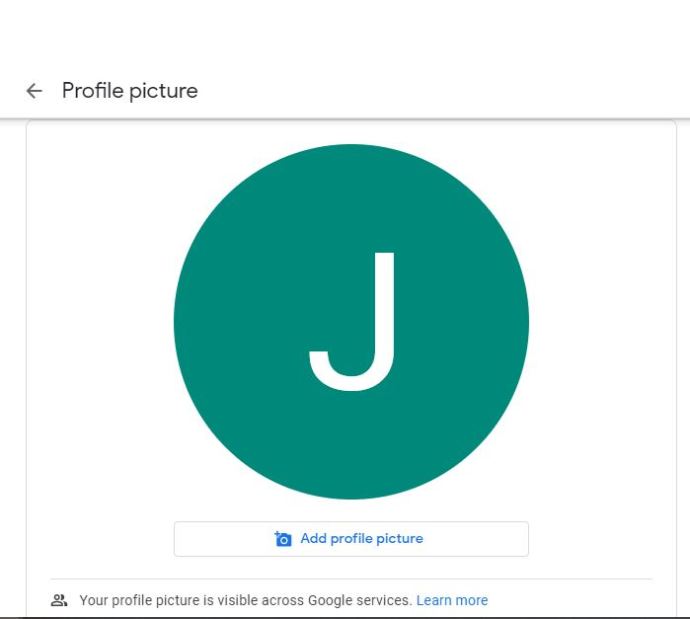Click empty header area right of title

coord(440,91)
